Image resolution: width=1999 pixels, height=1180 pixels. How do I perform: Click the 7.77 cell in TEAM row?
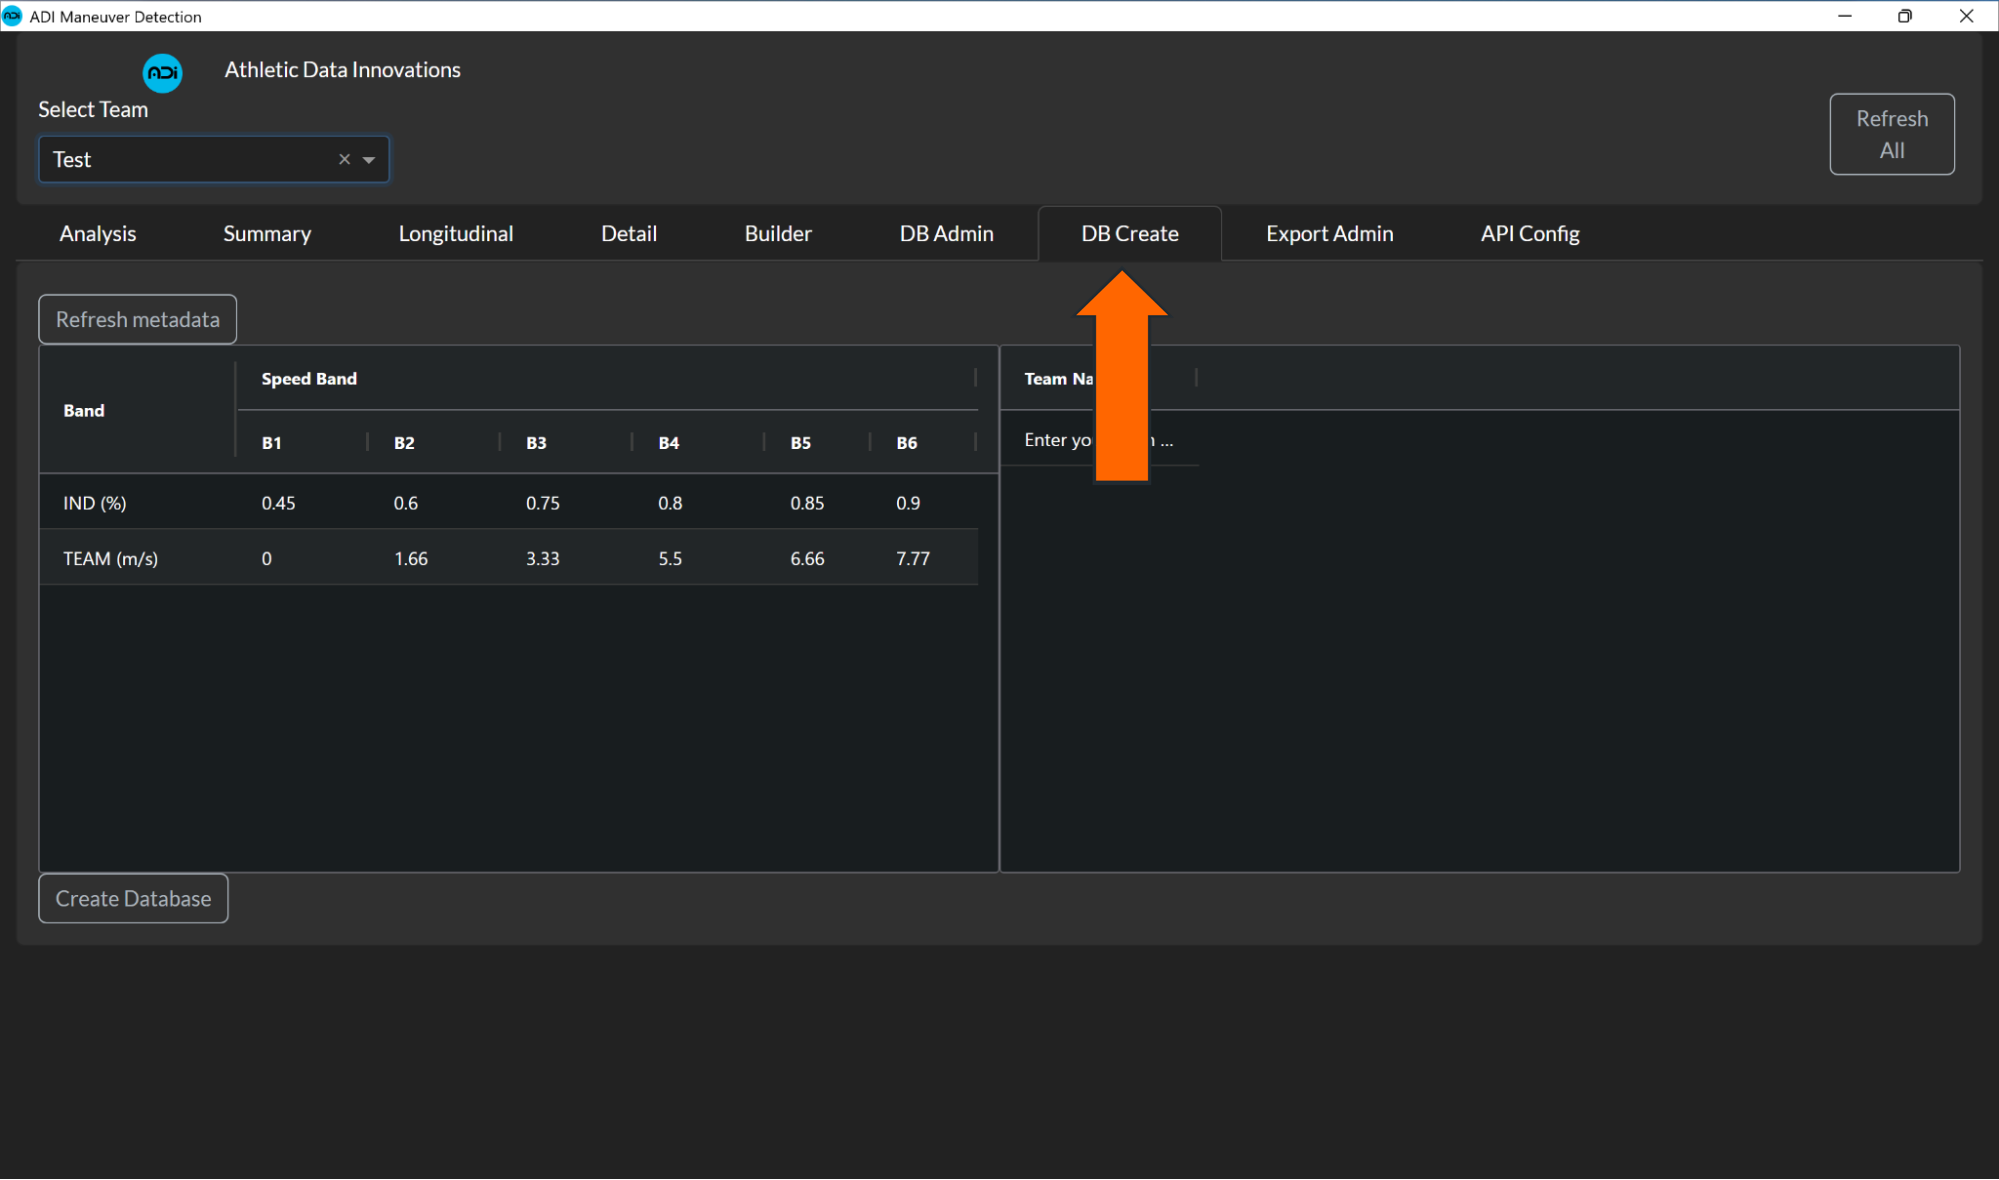(x=924, y=558)
